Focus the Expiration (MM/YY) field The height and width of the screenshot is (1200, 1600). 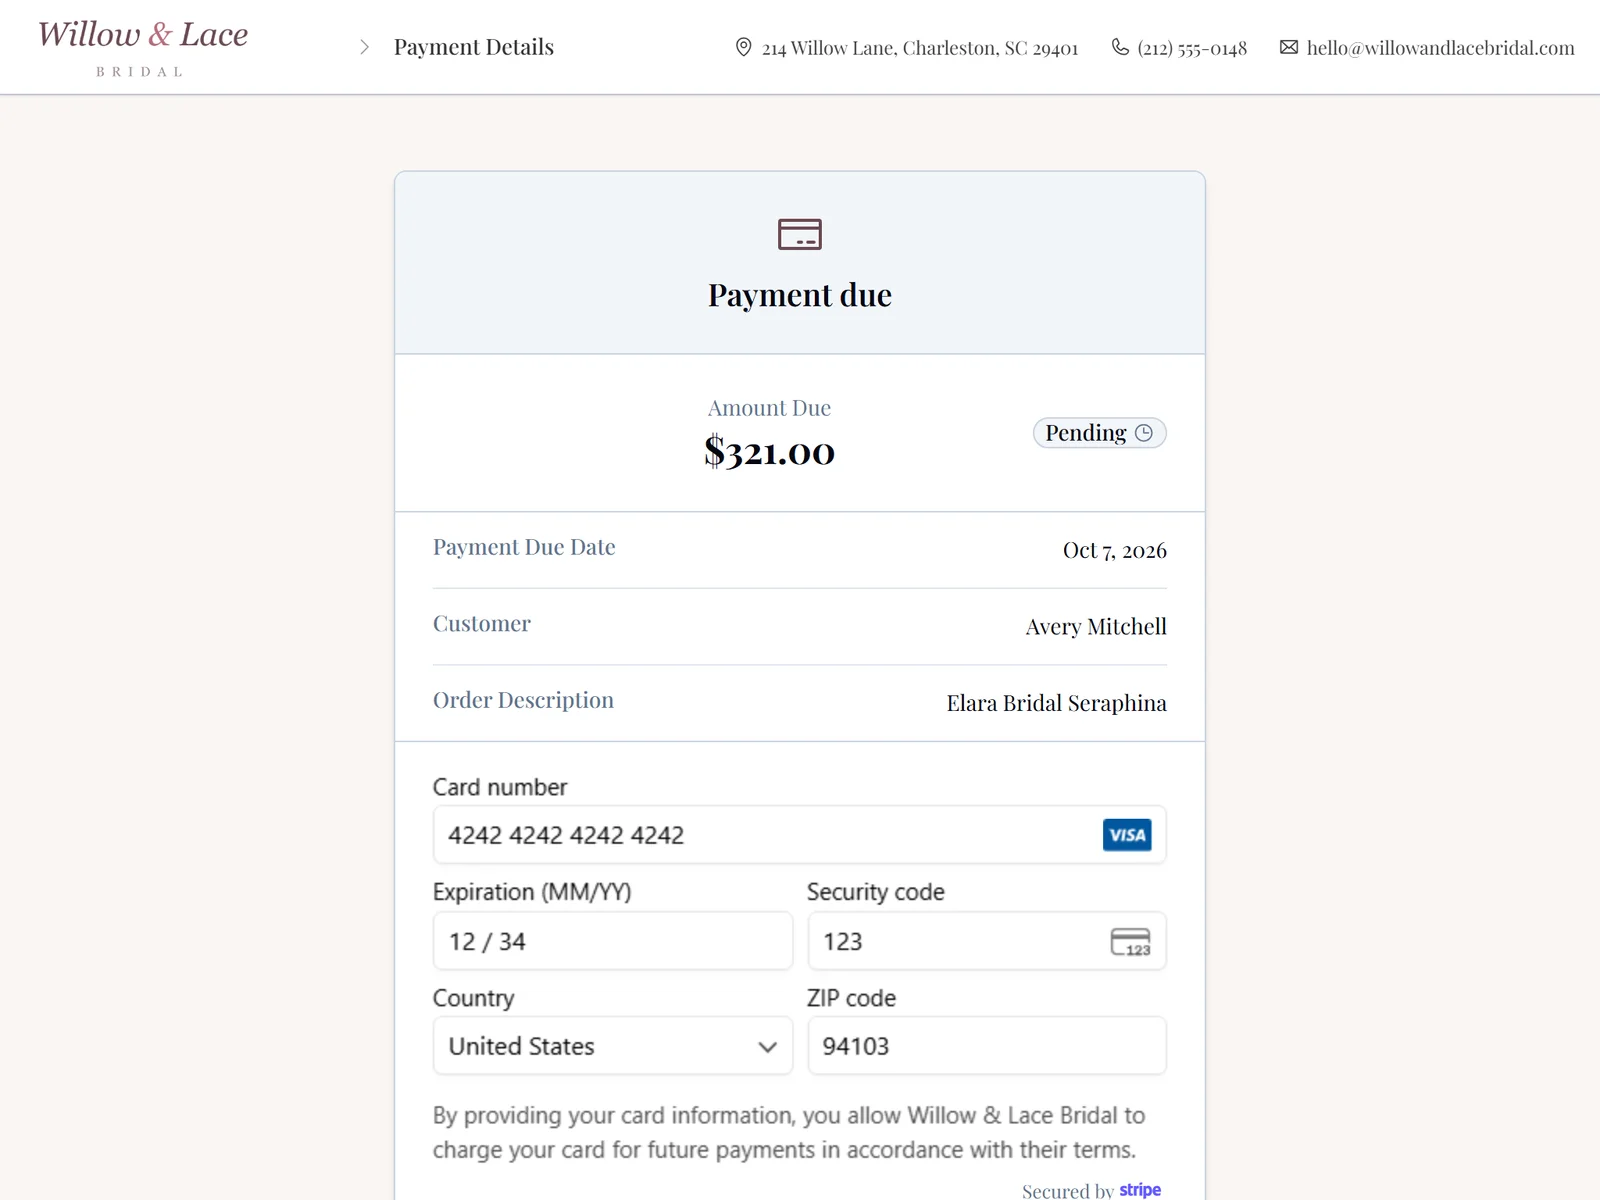[613, 941]
